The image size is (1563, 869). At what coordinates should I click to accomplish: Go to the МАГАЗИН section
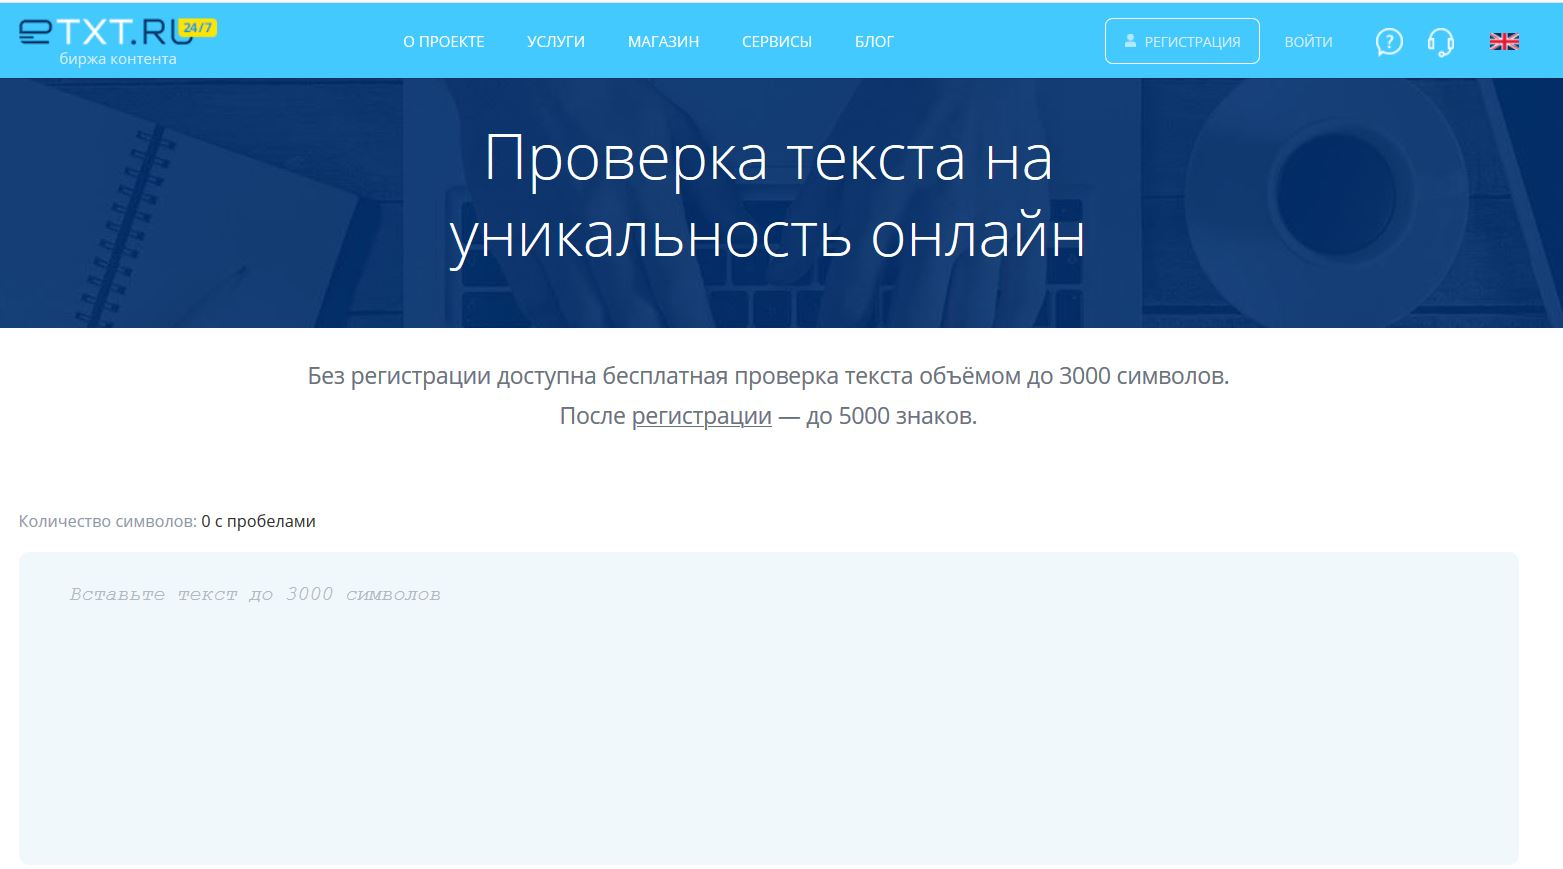[663, 42]
